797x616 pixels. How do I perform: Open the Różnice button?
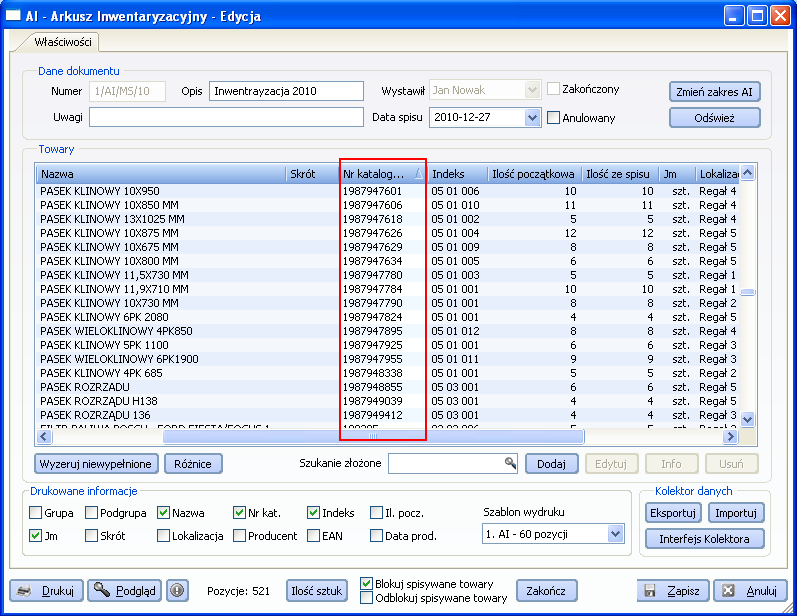pyautogui.click(x=193, y=464)
